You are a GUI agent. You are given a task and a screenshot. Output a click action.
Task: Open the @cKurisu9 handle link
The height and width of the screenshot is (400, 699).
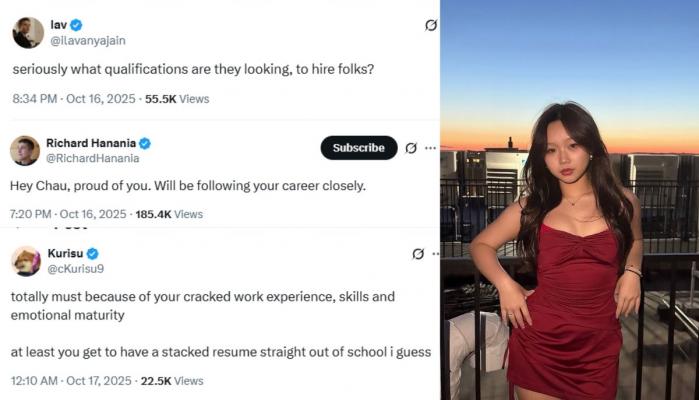pos(76,268)
